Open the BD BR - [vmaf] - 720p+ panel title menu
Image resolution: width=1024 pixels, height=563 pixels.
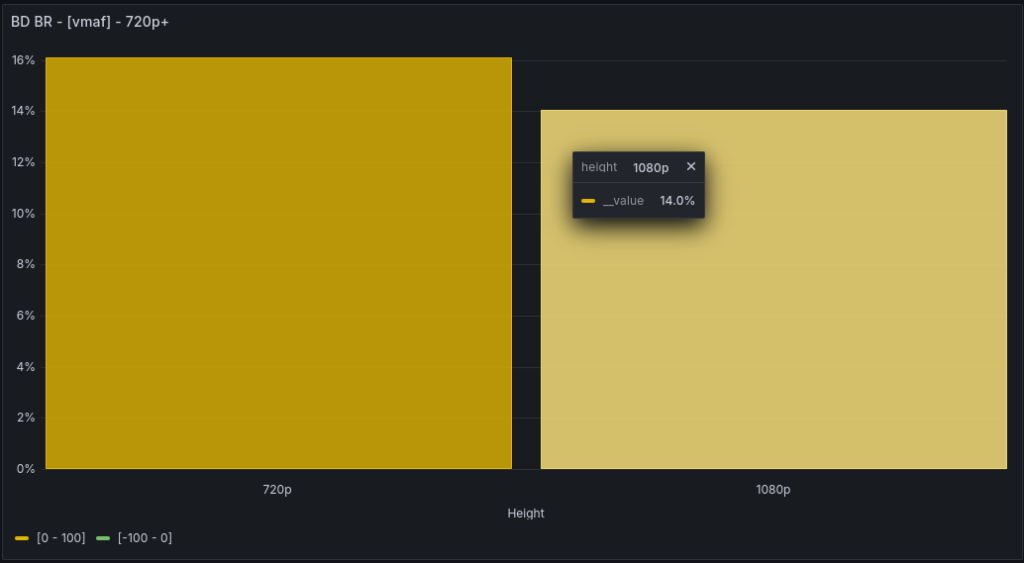[x=90, y=21]
